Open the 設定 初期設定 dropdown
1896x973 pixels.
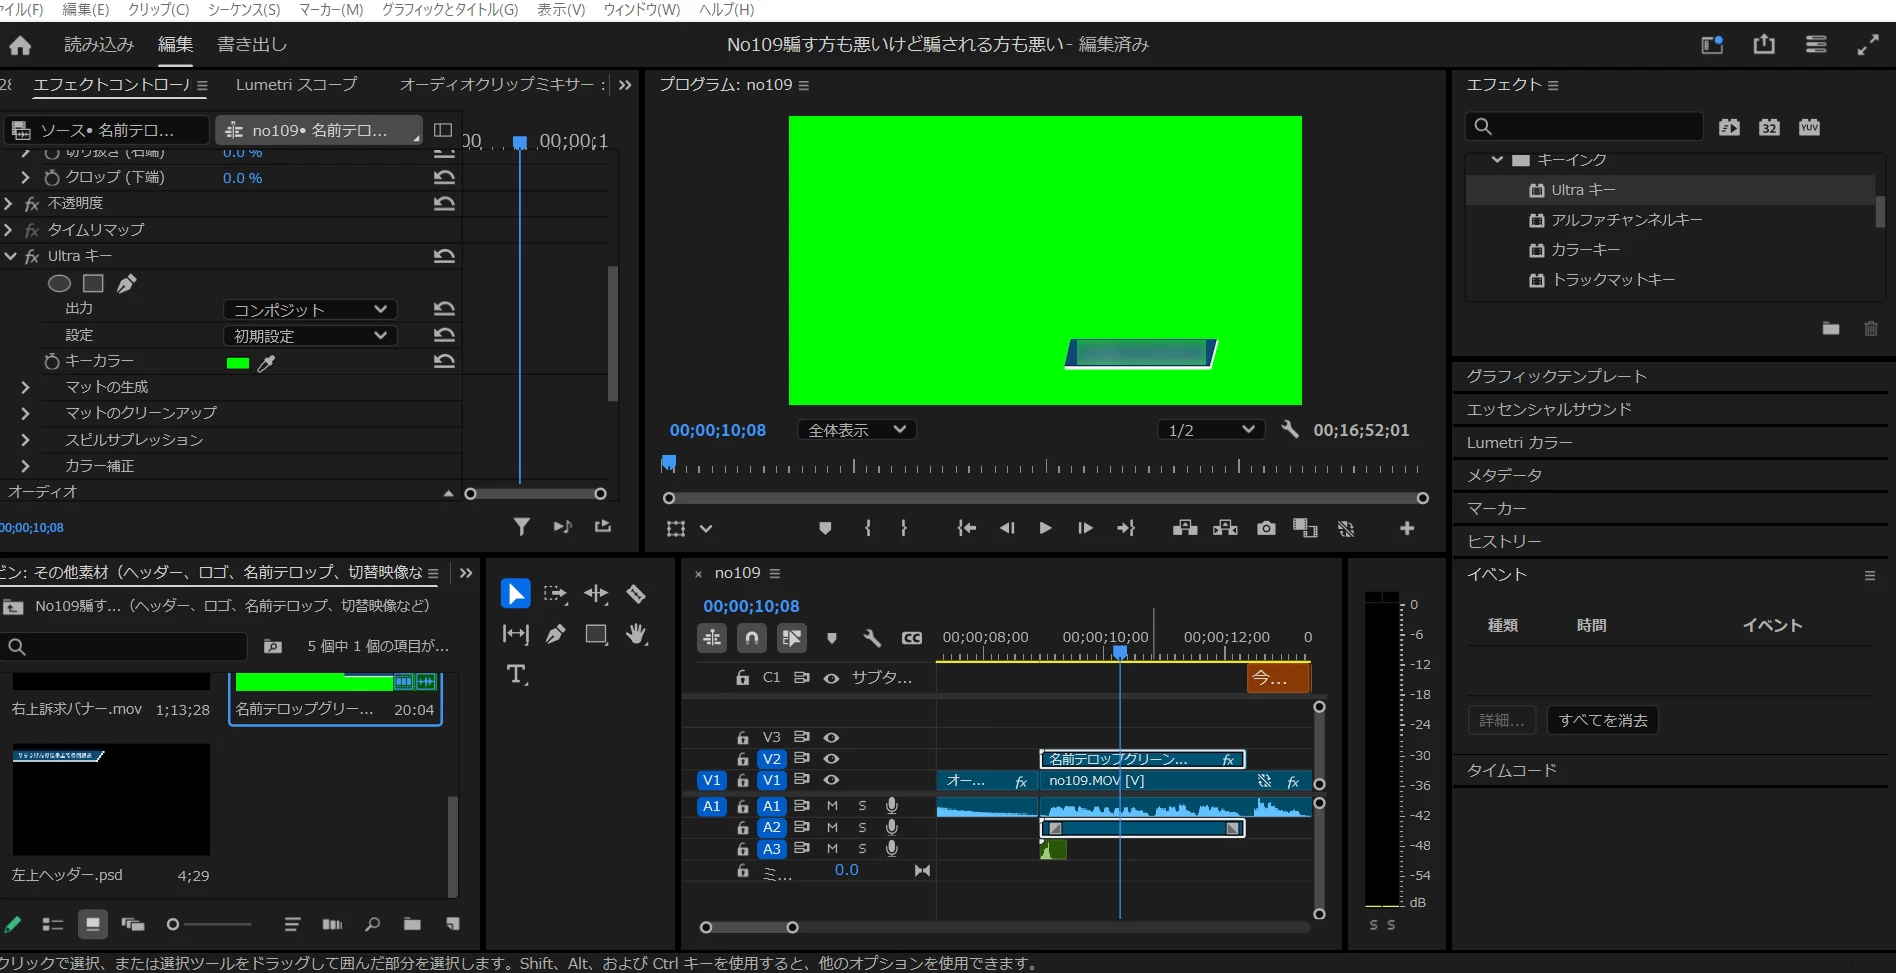[310, 336]
